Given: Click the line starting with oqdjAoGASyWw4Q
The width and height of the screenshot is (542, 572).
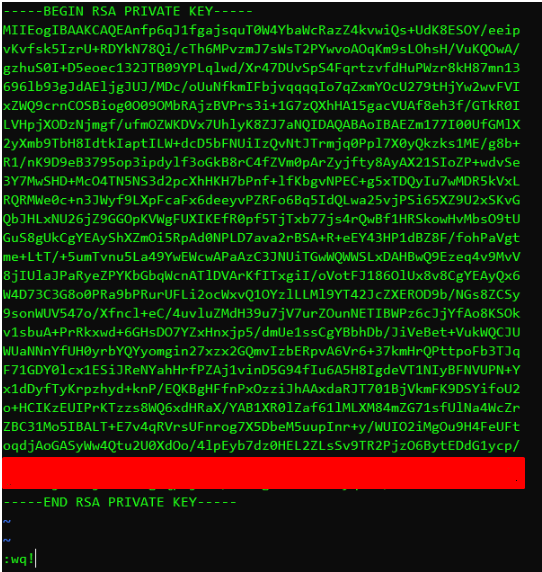Looking at the screenshot, I should 262,446.
